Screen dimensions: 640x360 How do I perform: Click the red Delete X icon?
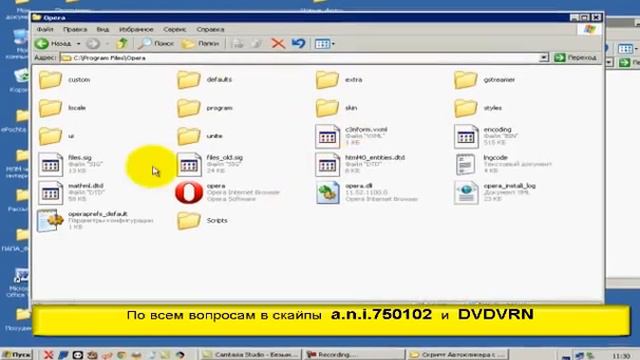(x=278, y=43)
